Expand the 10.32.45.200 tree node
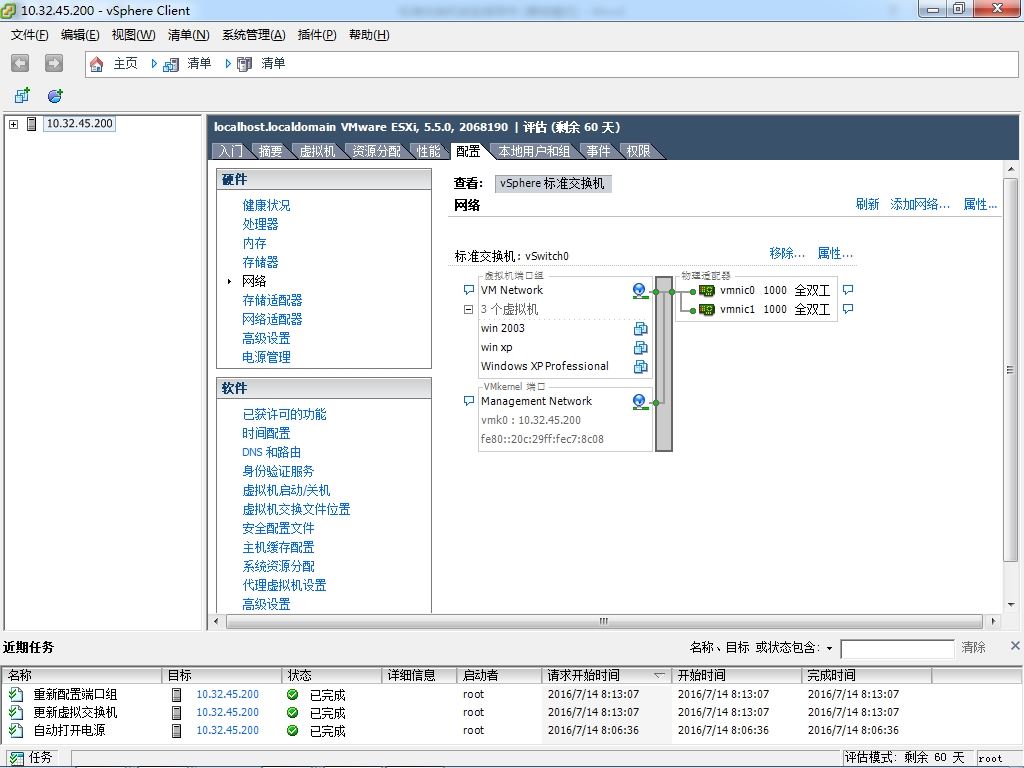The height and width of the screenshot is (768, 1024). 13,124
